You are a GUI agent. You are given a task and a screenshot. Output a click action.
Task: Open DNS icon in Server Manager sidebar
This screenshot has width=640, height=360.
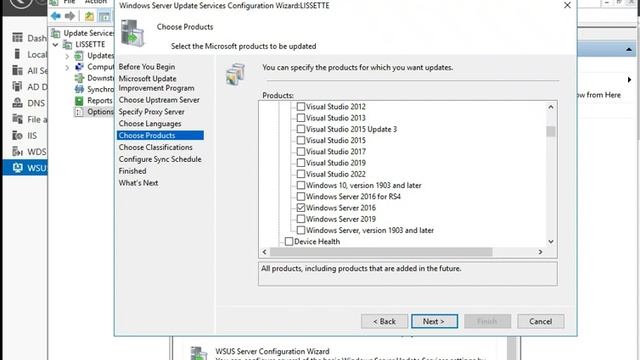(17, 103)
